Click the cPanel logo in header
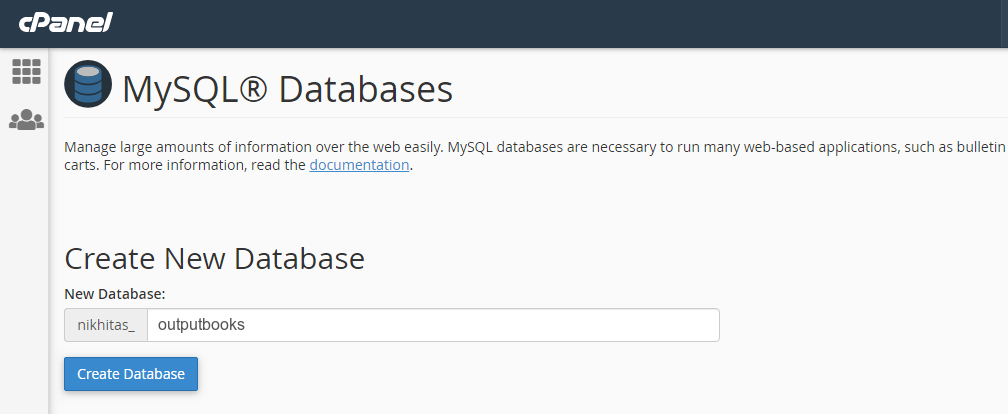Image resolution: width=1008 pixels, height=414 pixels. [66, 22]
